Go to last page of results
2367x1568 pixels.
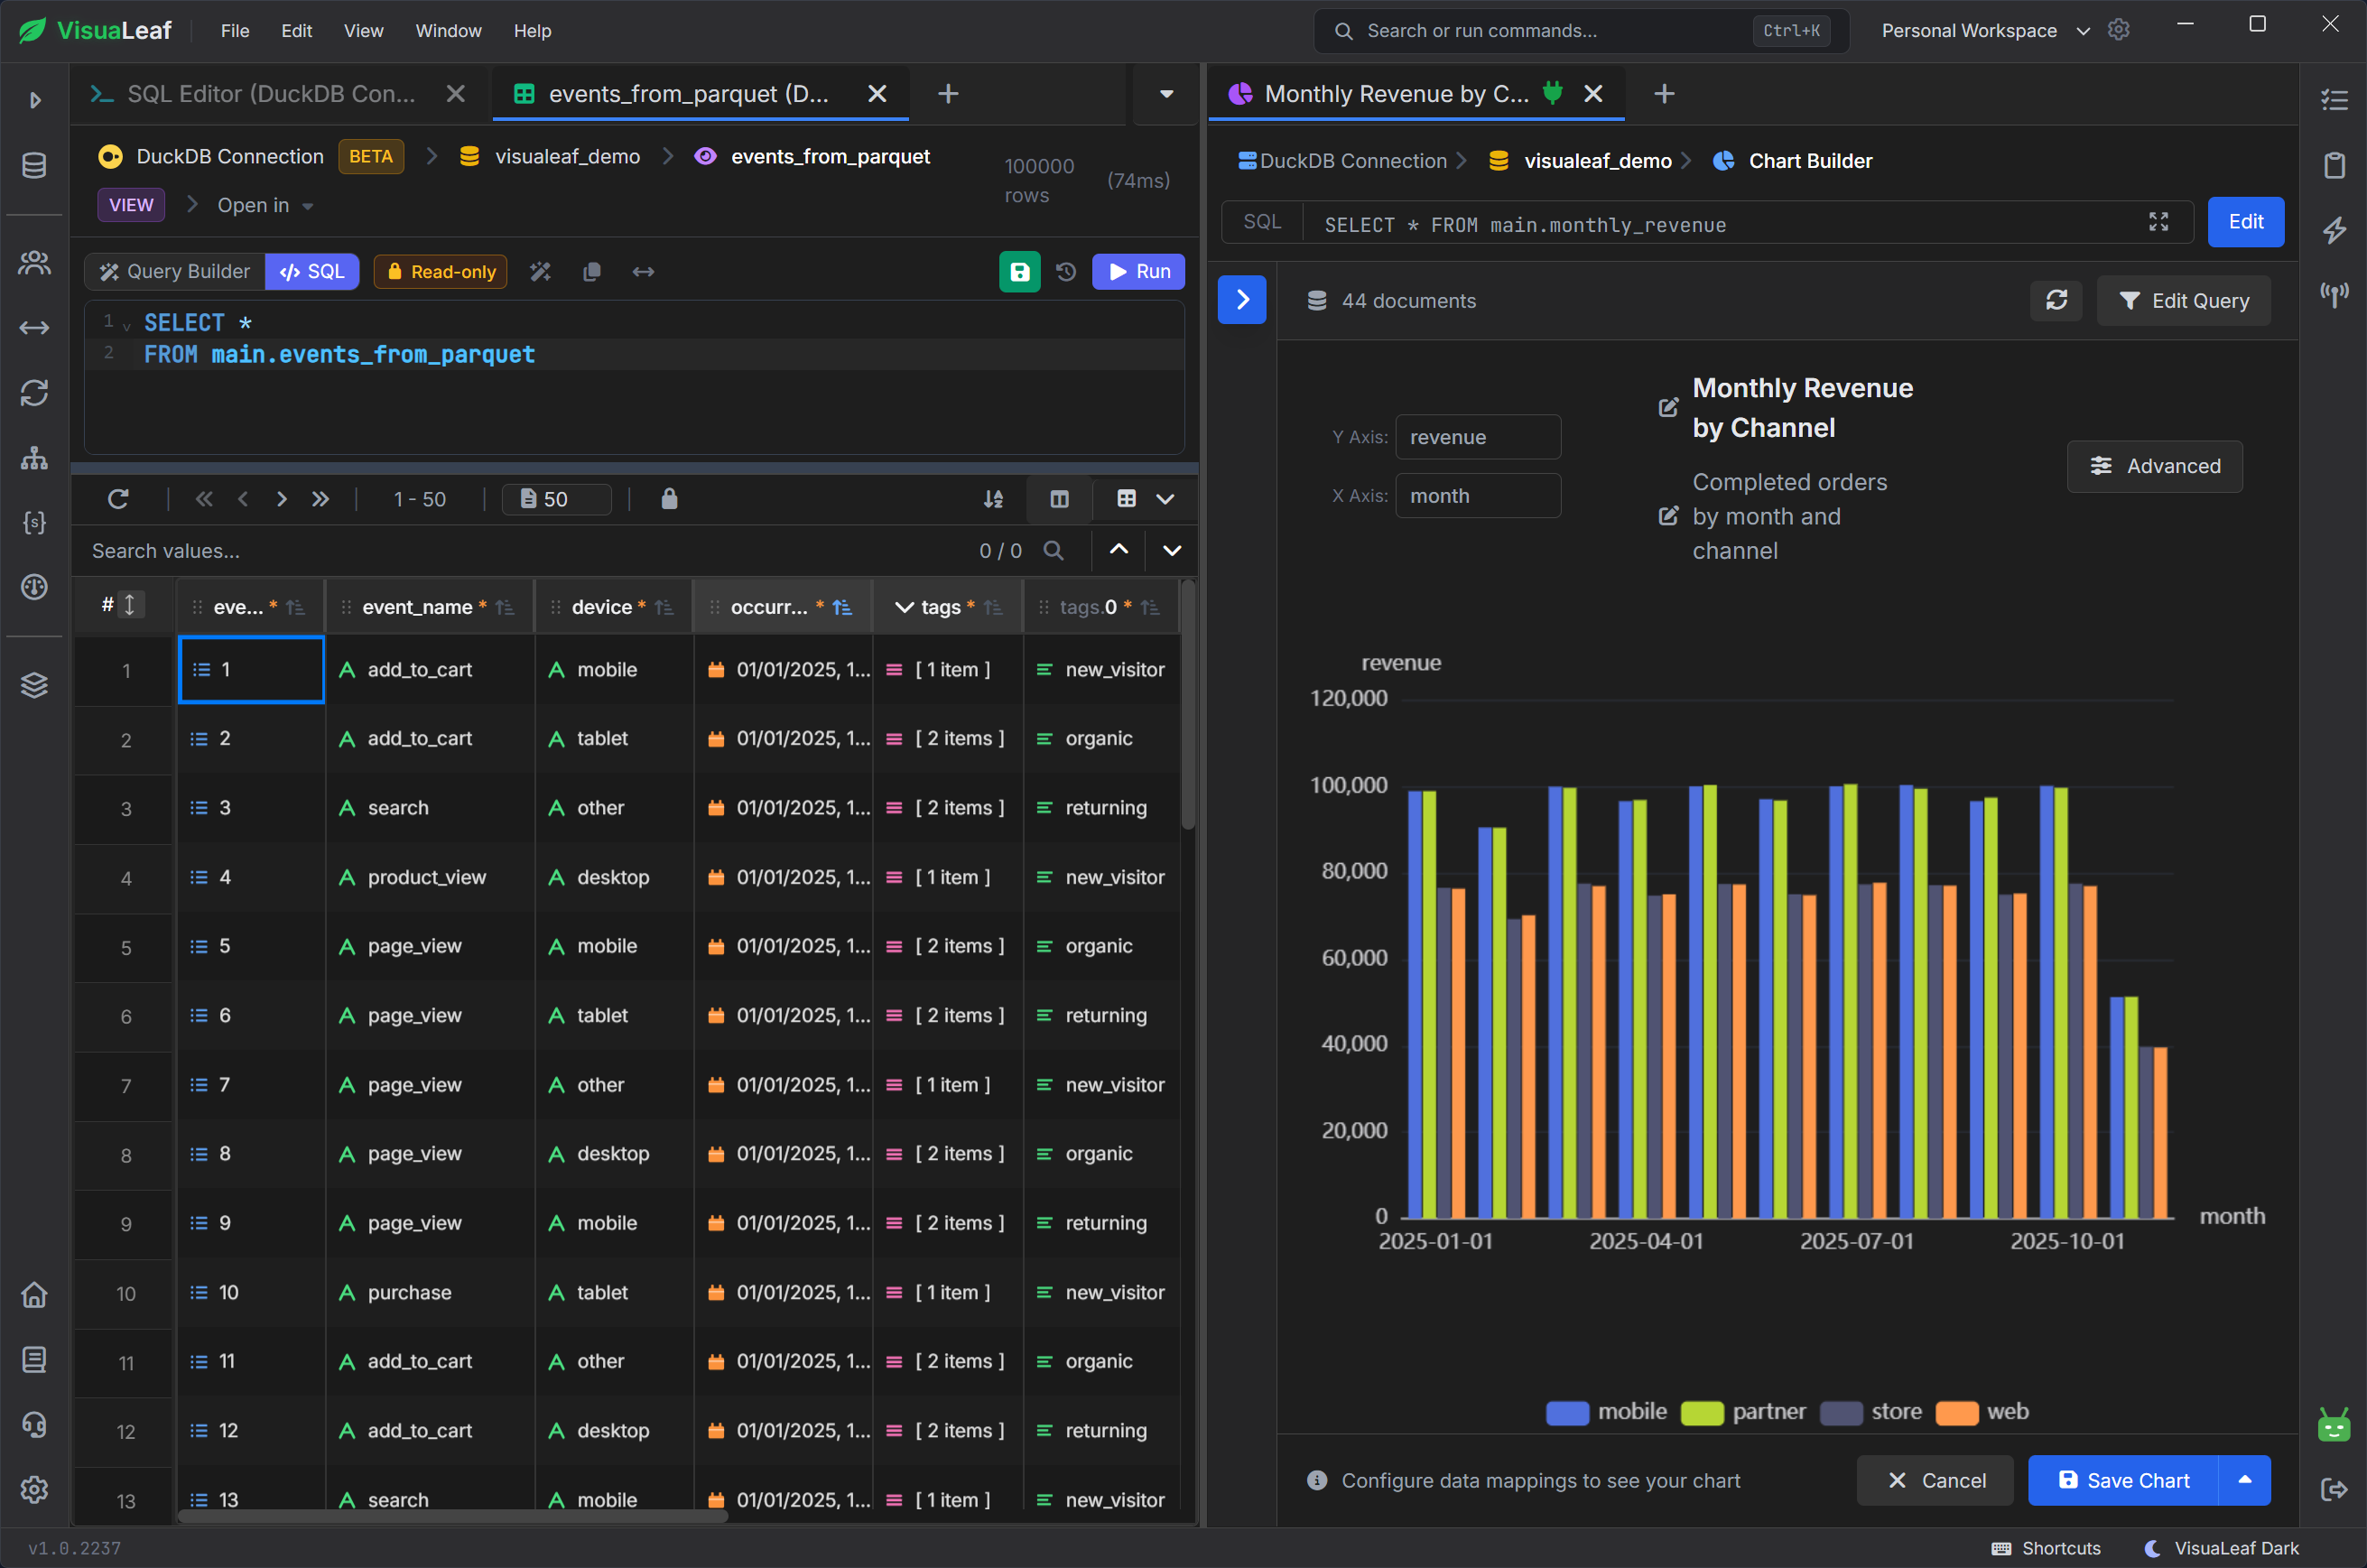click(x=320, y=499)
